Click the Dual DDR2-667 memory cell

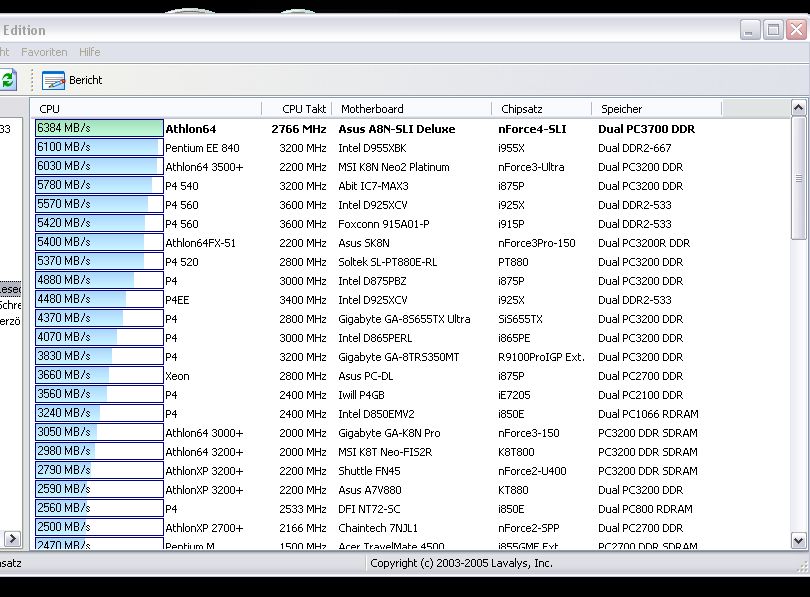click(634, 148)
